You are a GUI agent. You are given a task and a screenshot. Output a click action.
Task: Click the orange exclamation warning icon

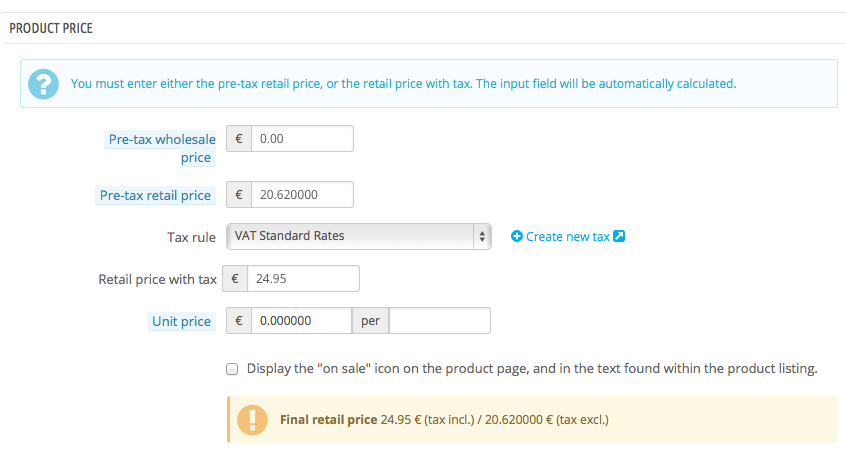pos(252,419)
